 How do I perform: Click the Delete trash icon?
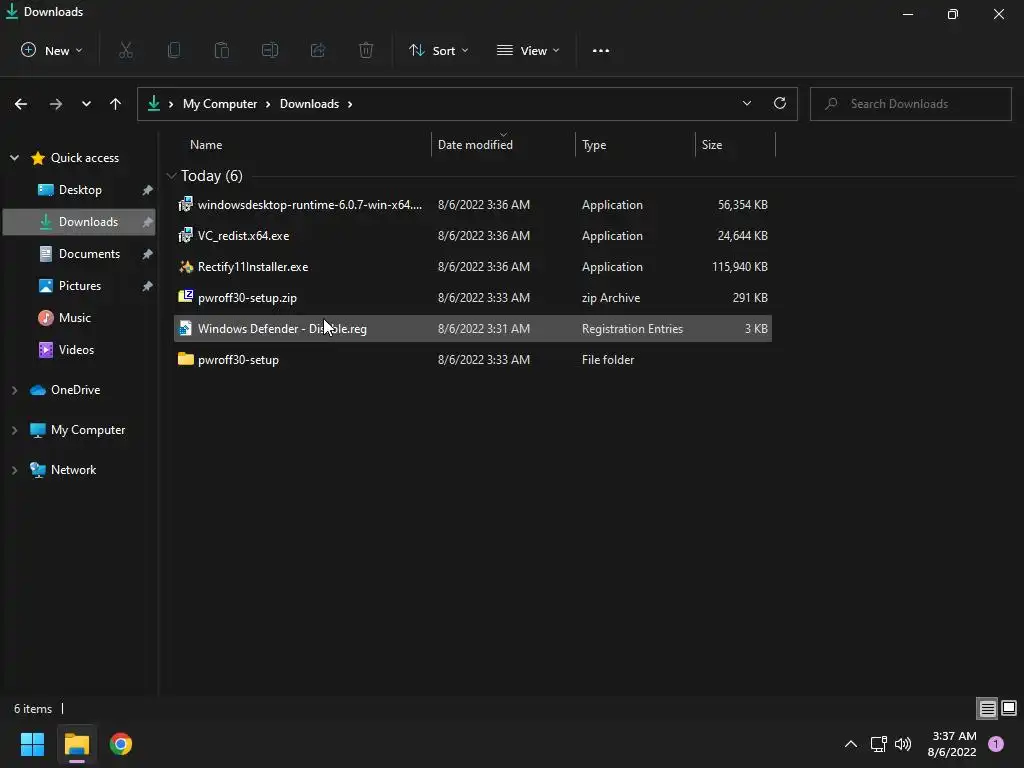[366, 50]
